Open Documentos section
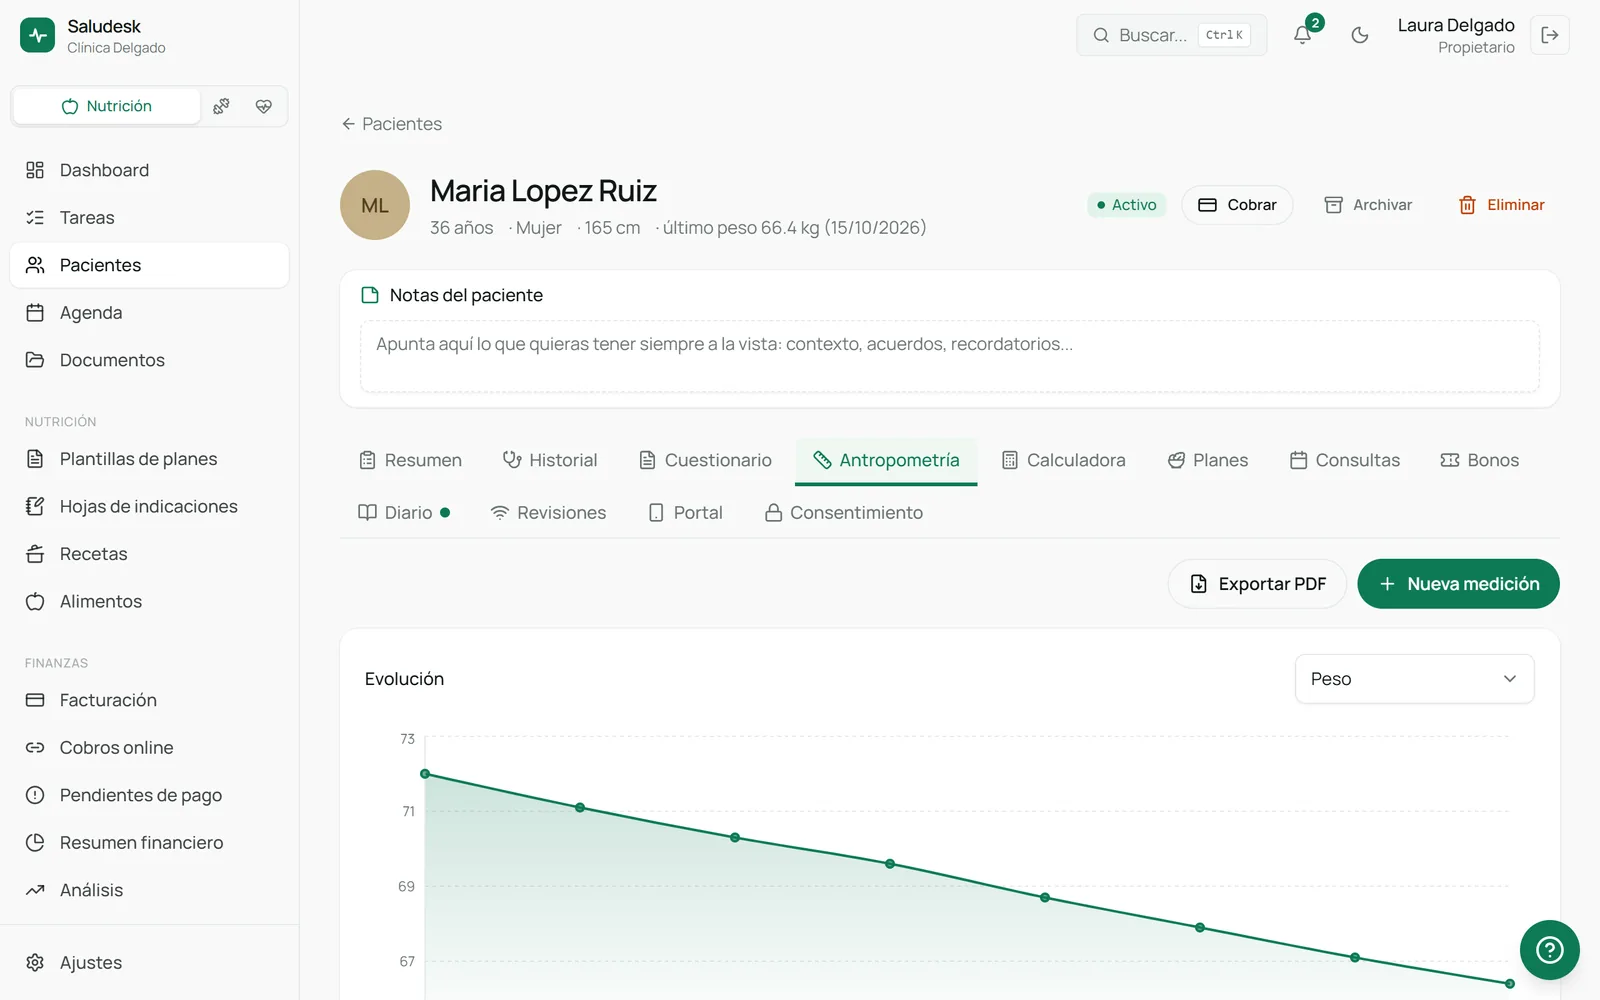The image size is (1600, 1000). (x=149, y=359)
